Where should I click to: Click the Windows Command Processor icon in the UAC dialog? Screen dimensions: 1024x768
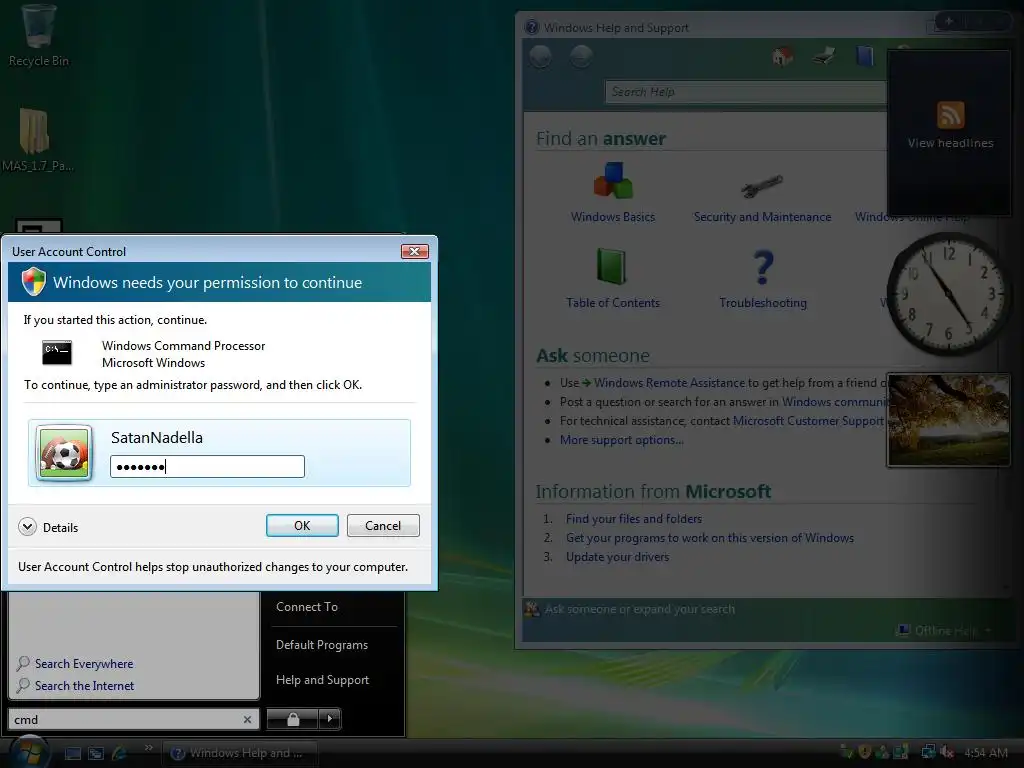click(x=57, y=353)
